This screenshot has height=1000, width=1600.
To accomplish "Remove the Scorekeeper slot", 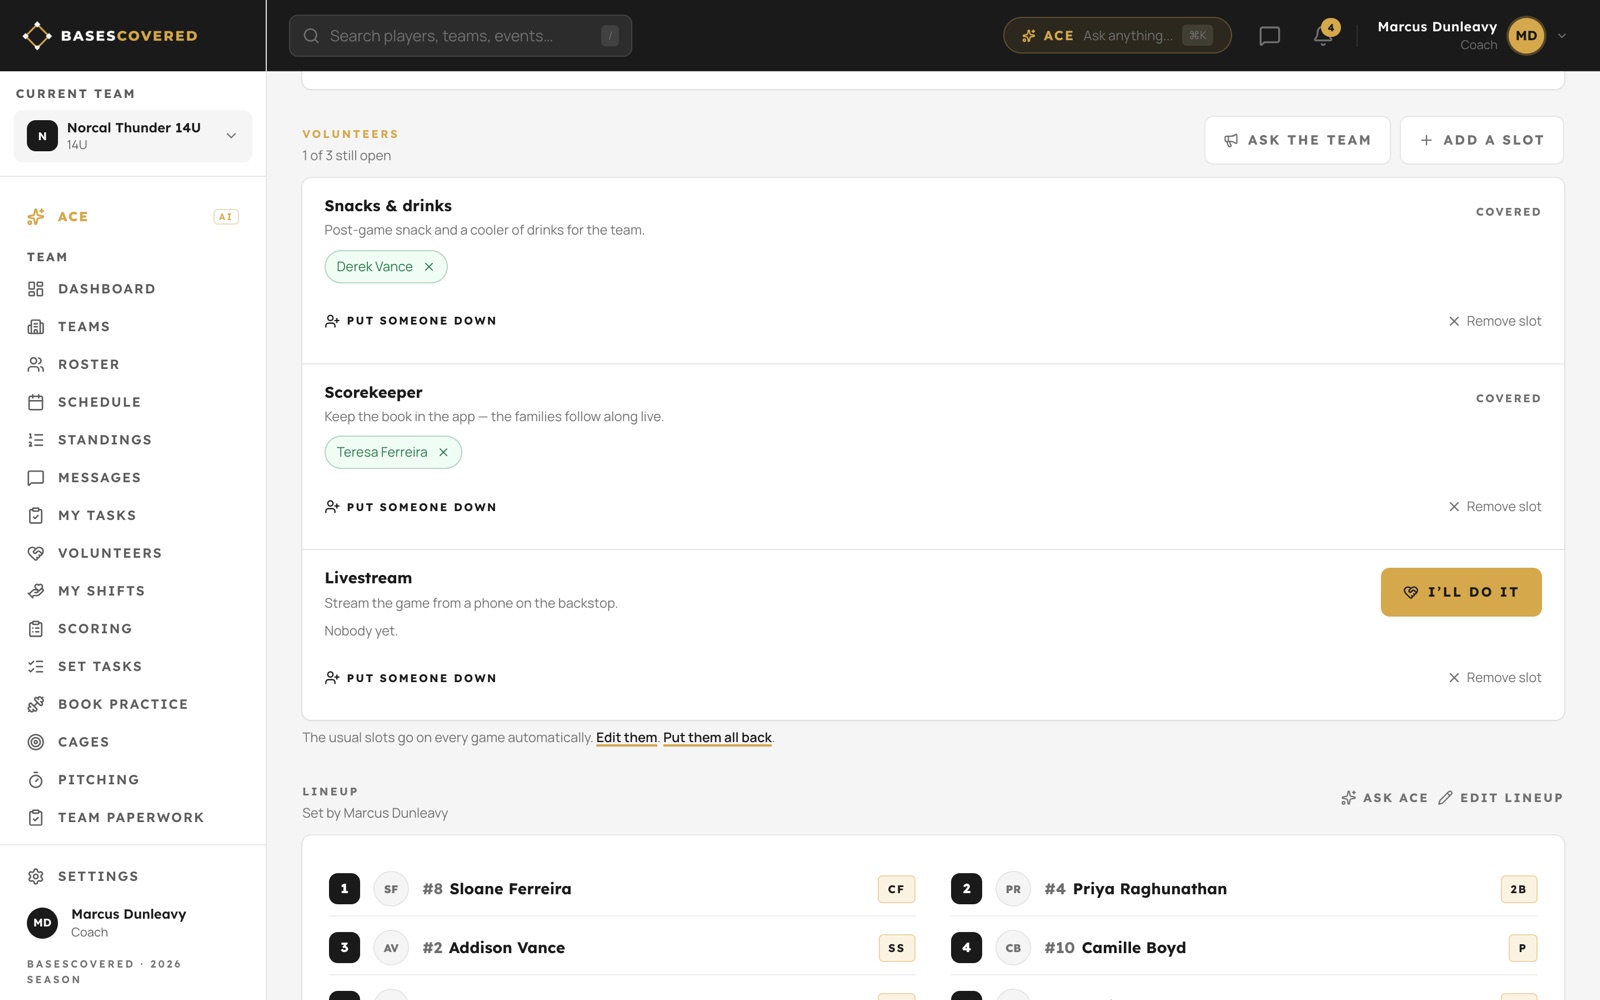I will (x=1495, y=507).
